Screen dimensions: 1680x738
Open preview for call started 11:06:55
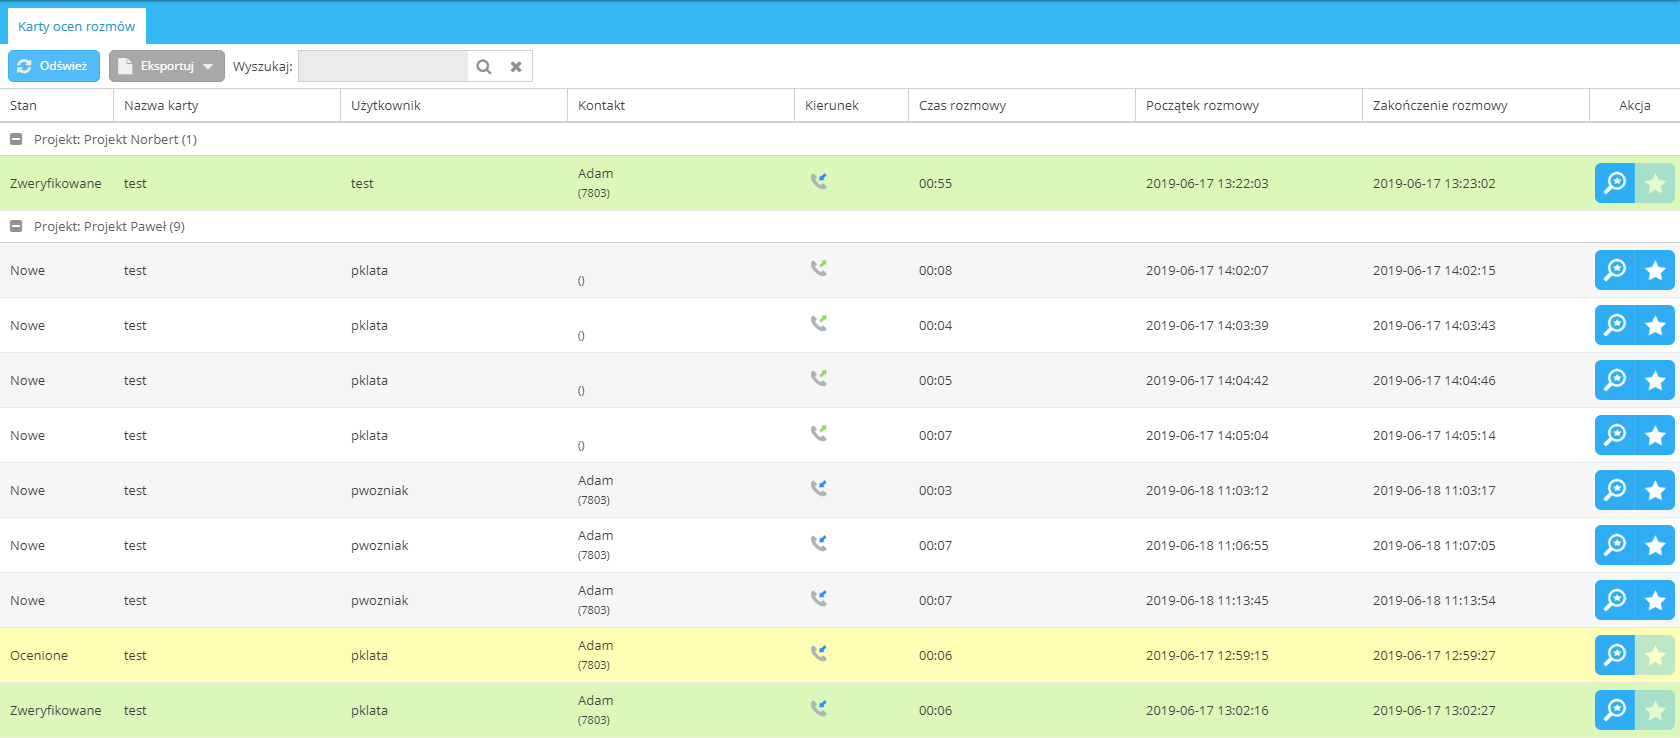(1614, 545)
